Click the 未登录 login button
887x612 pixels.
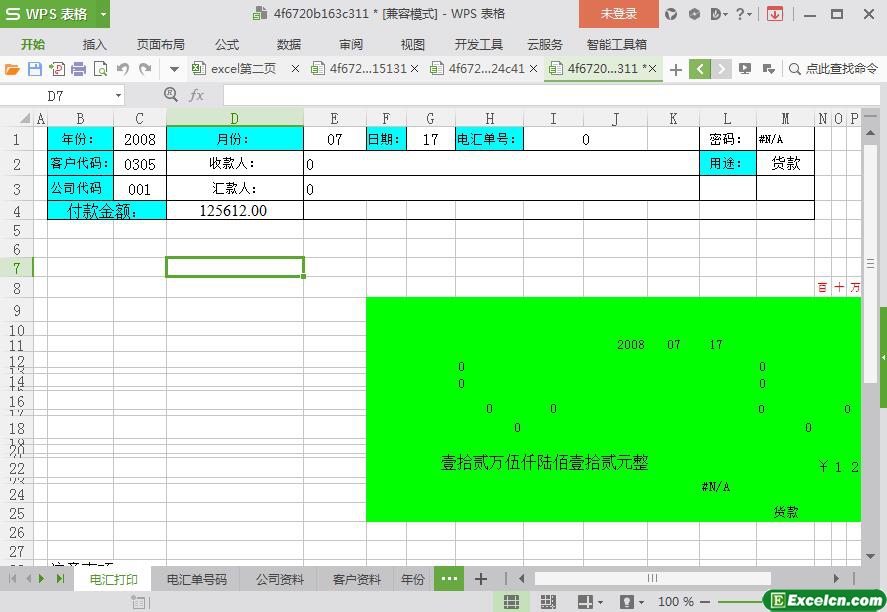coord(618,14)
